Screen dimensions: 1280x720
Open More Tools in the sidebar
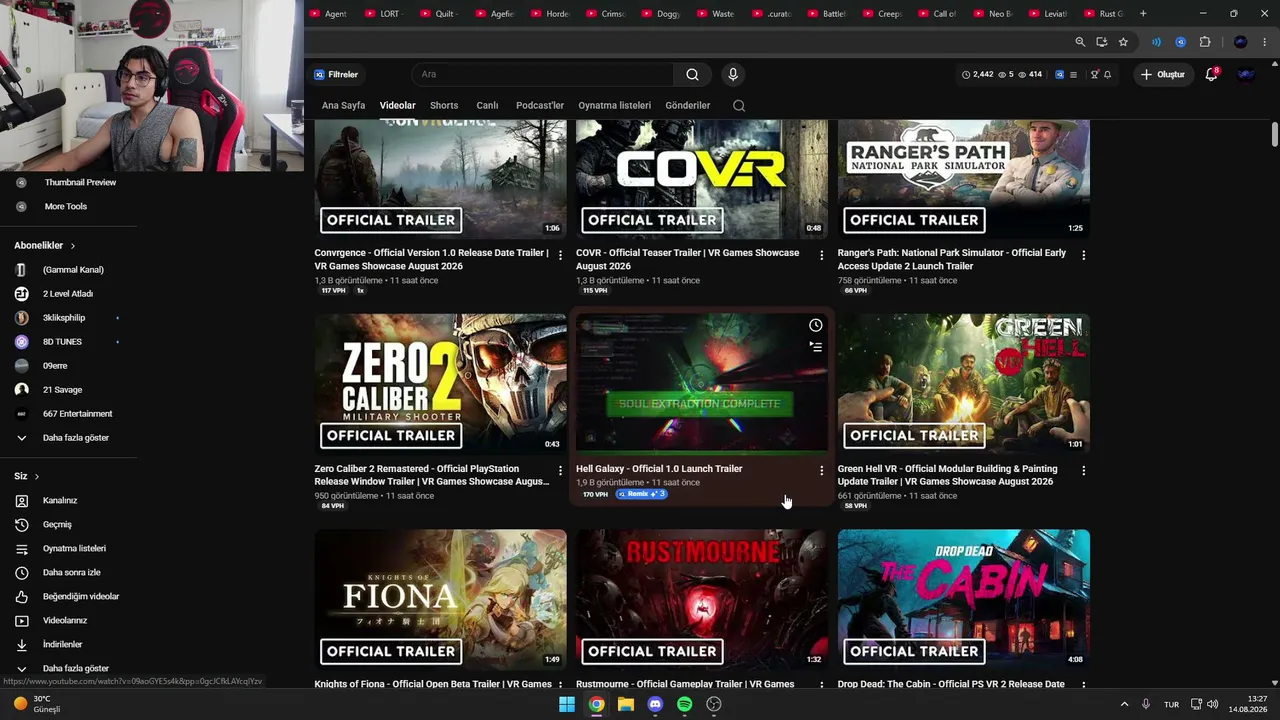68,206
